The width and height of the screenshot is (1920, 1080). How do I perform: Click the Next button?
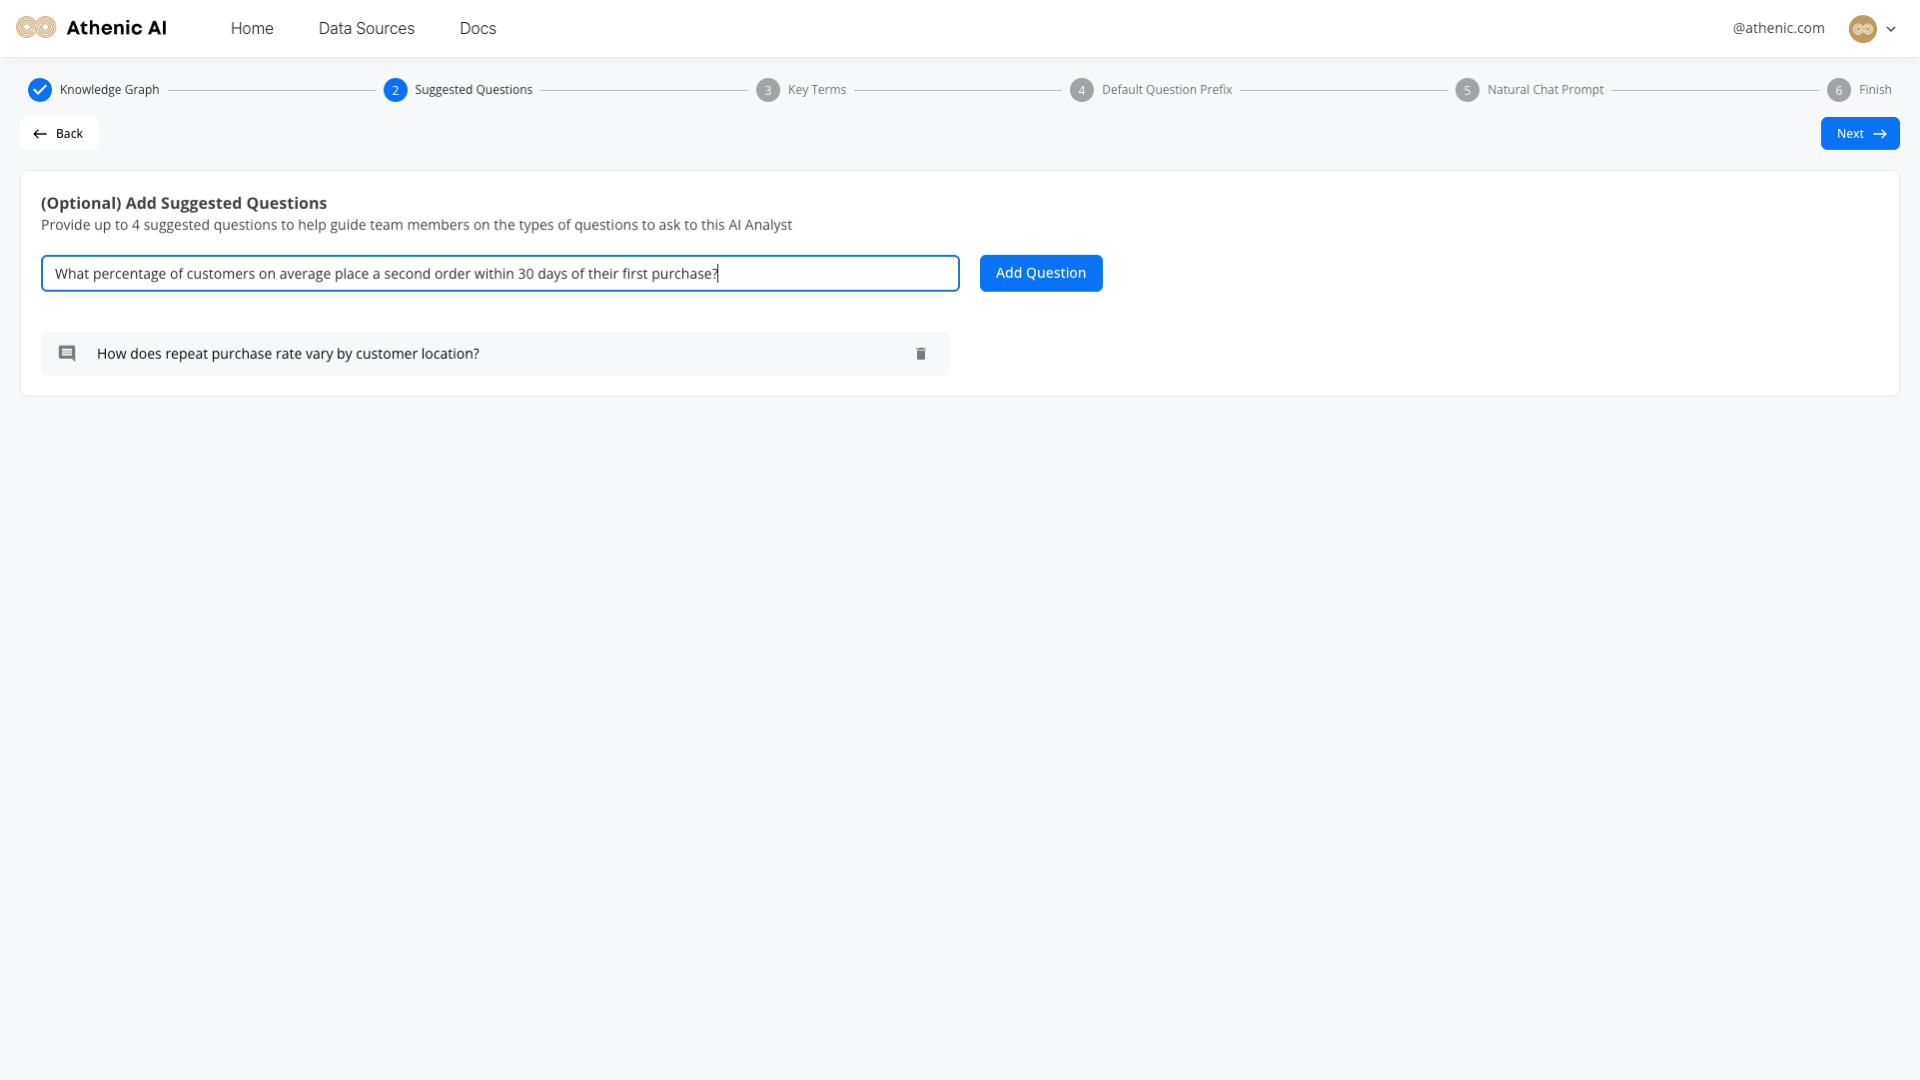click(1859, 133)
